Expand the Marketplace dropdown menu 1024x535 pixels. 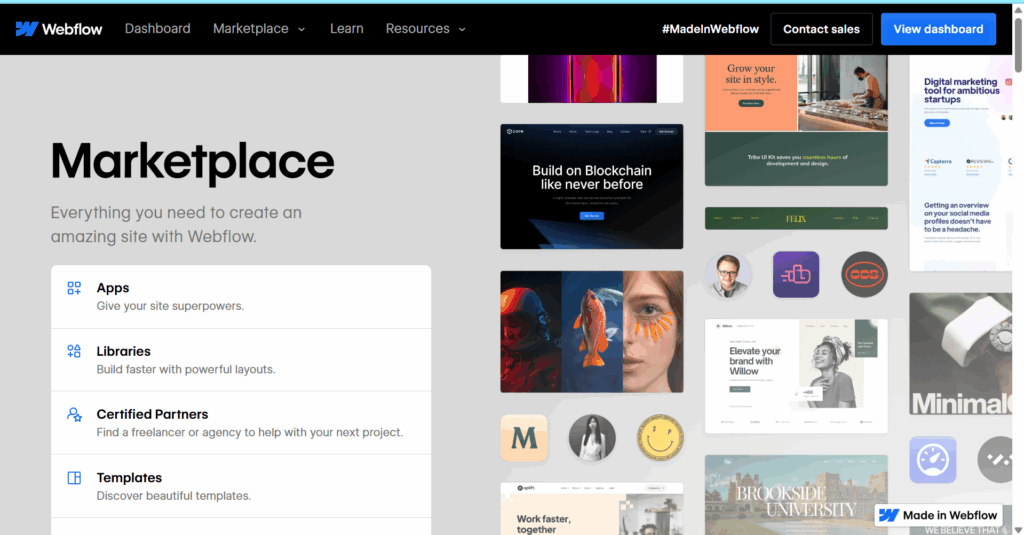[x=259, y=29]
